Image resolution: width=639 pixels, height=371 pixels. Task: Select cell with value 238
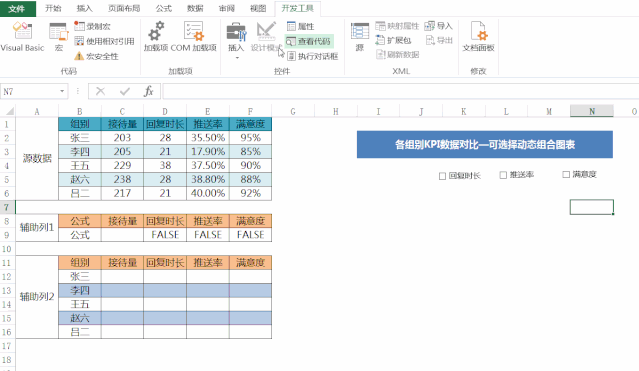point(122,179)
